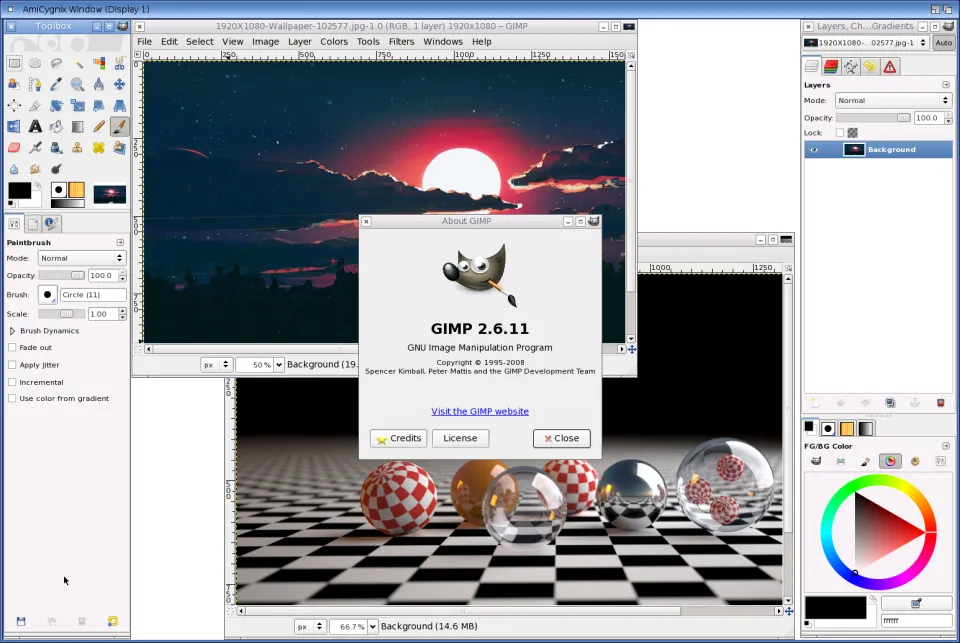The width and height of the screenshot is (960, 643).
Task: Open the Filters menu
Action: [x=401, y=42]
